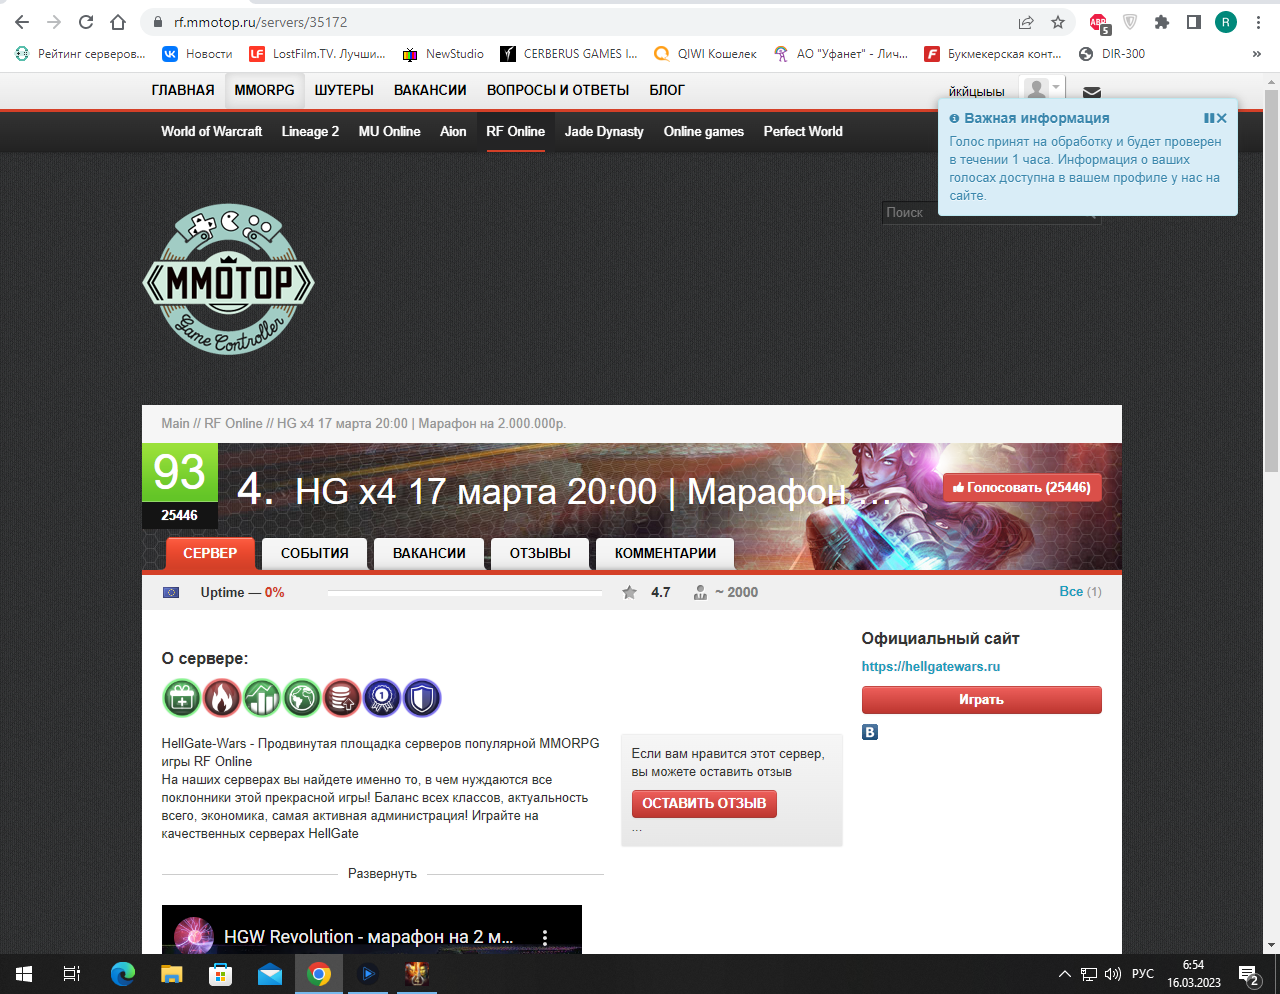Open File Explorer from the taskbar
The height and width of the screenshot is (994, 1280).
(172, 974)
